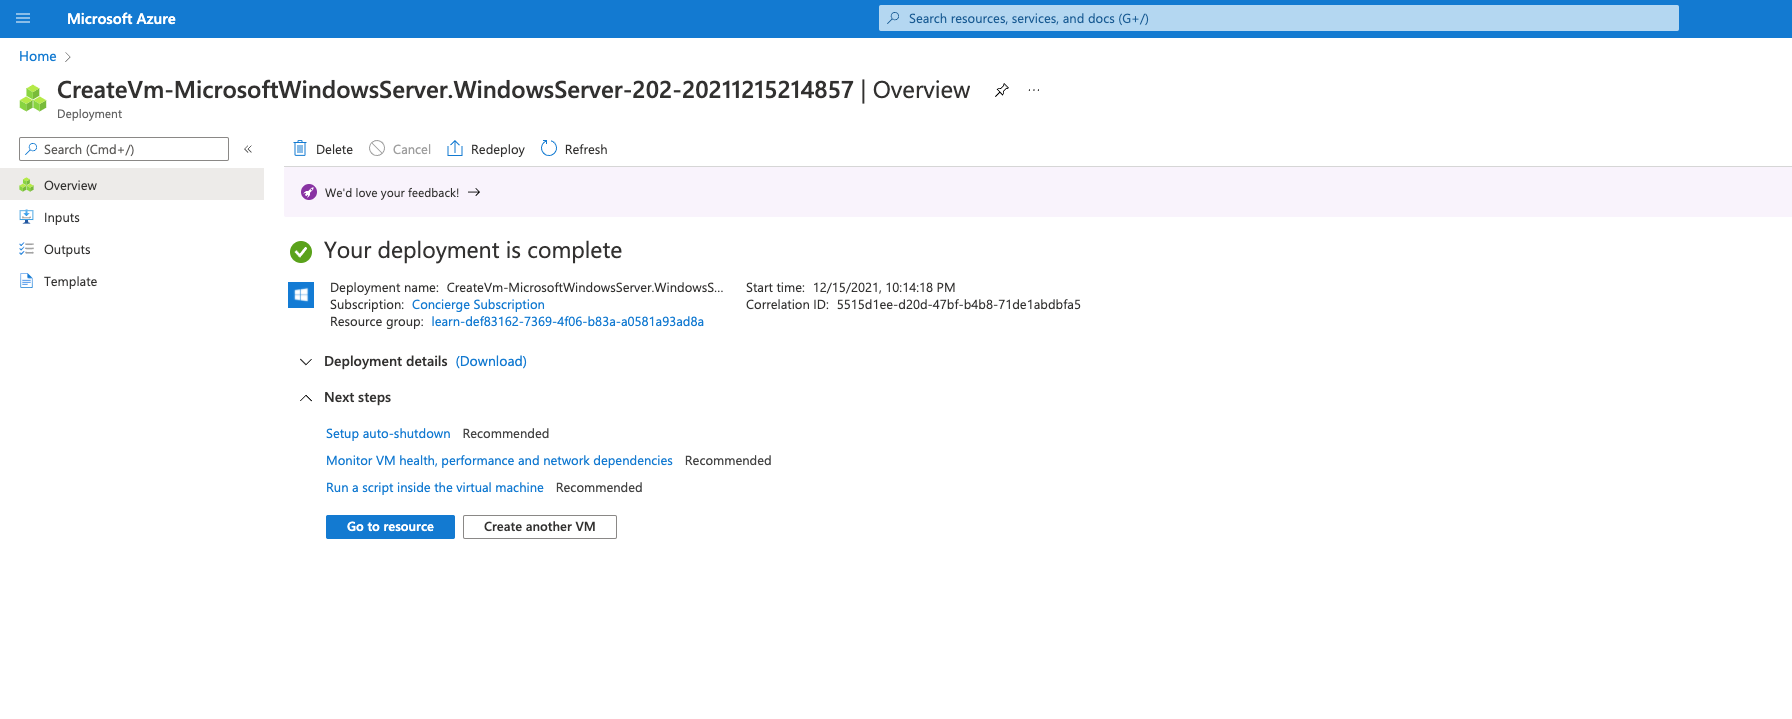Click the Delete trash icon

(300, 149)
